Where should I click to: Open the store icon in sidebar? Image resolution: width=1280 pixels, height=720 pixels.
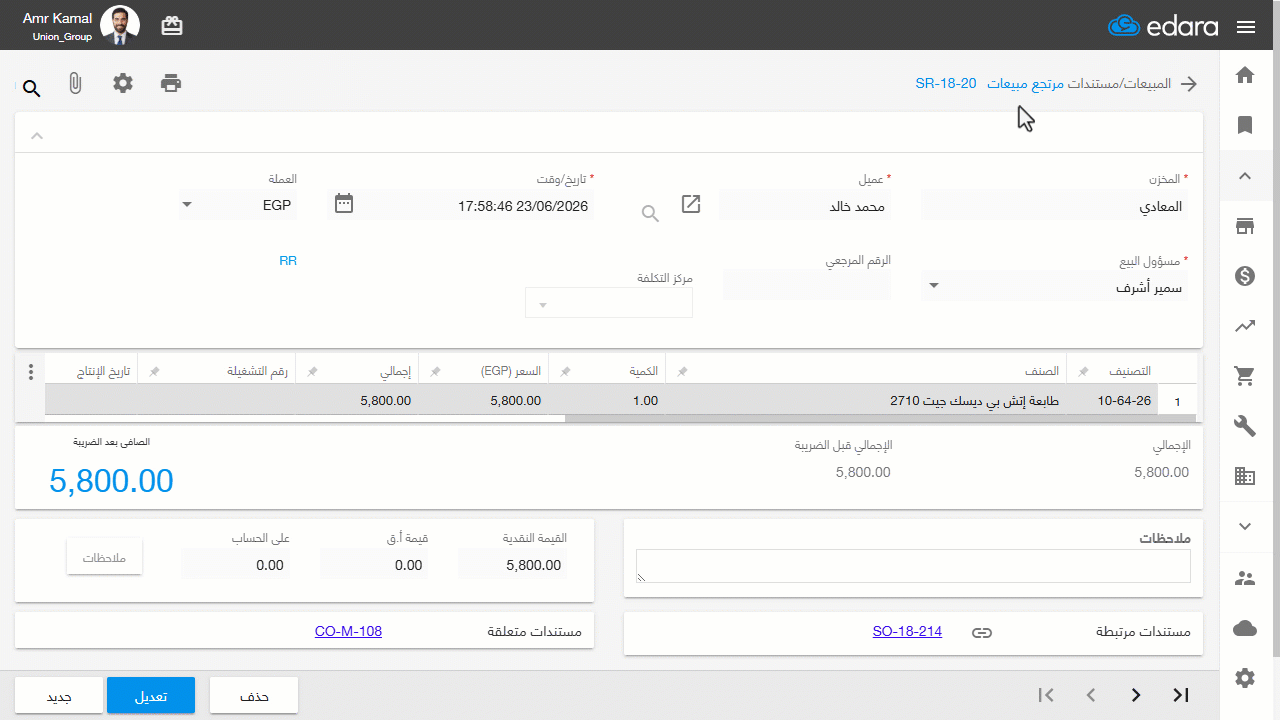[x=1245, y=226]
